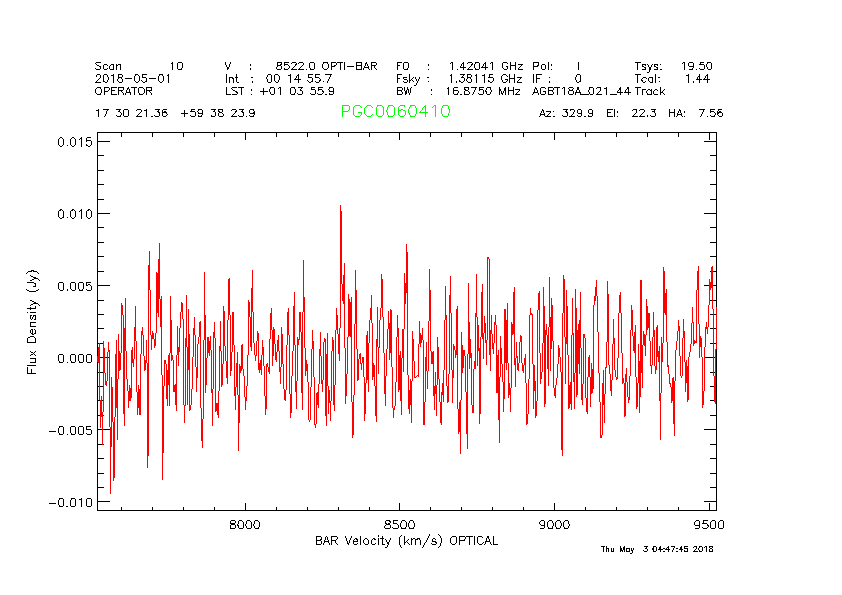Select the BAR Velocity (km/s) OPTICAL label
The width and height of the screenshot is (842, 595).
pyautogui.click(x=406, y=541)
